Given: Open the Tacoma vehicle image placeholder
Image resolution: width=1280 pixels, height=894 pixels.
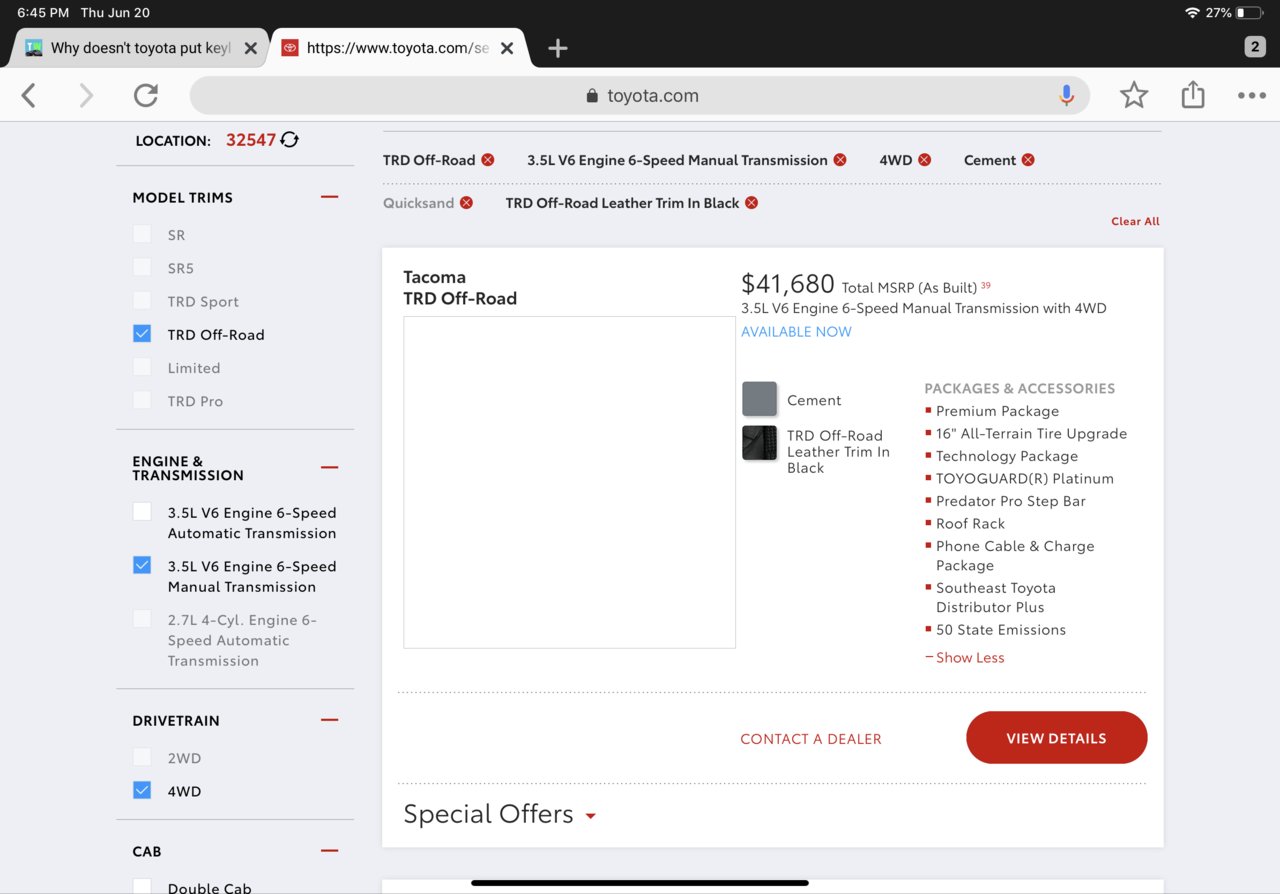Looking at the screenshot, I should coord(569,482).
